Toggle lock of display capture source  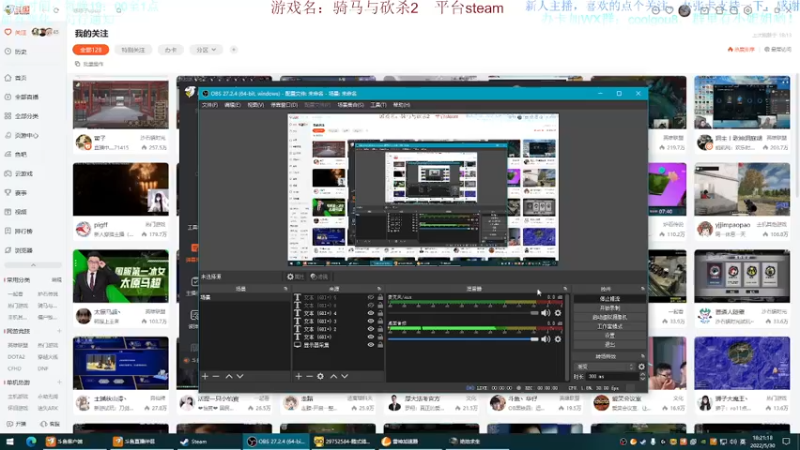[x=380, y=345]
